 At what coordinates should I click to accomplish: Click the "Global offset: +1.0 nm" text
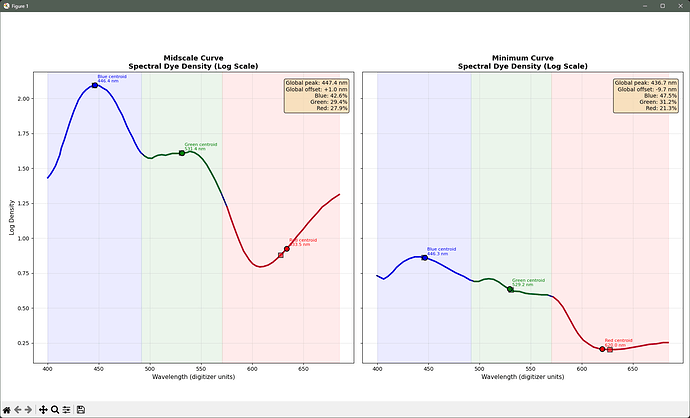(x=316, y=89)
